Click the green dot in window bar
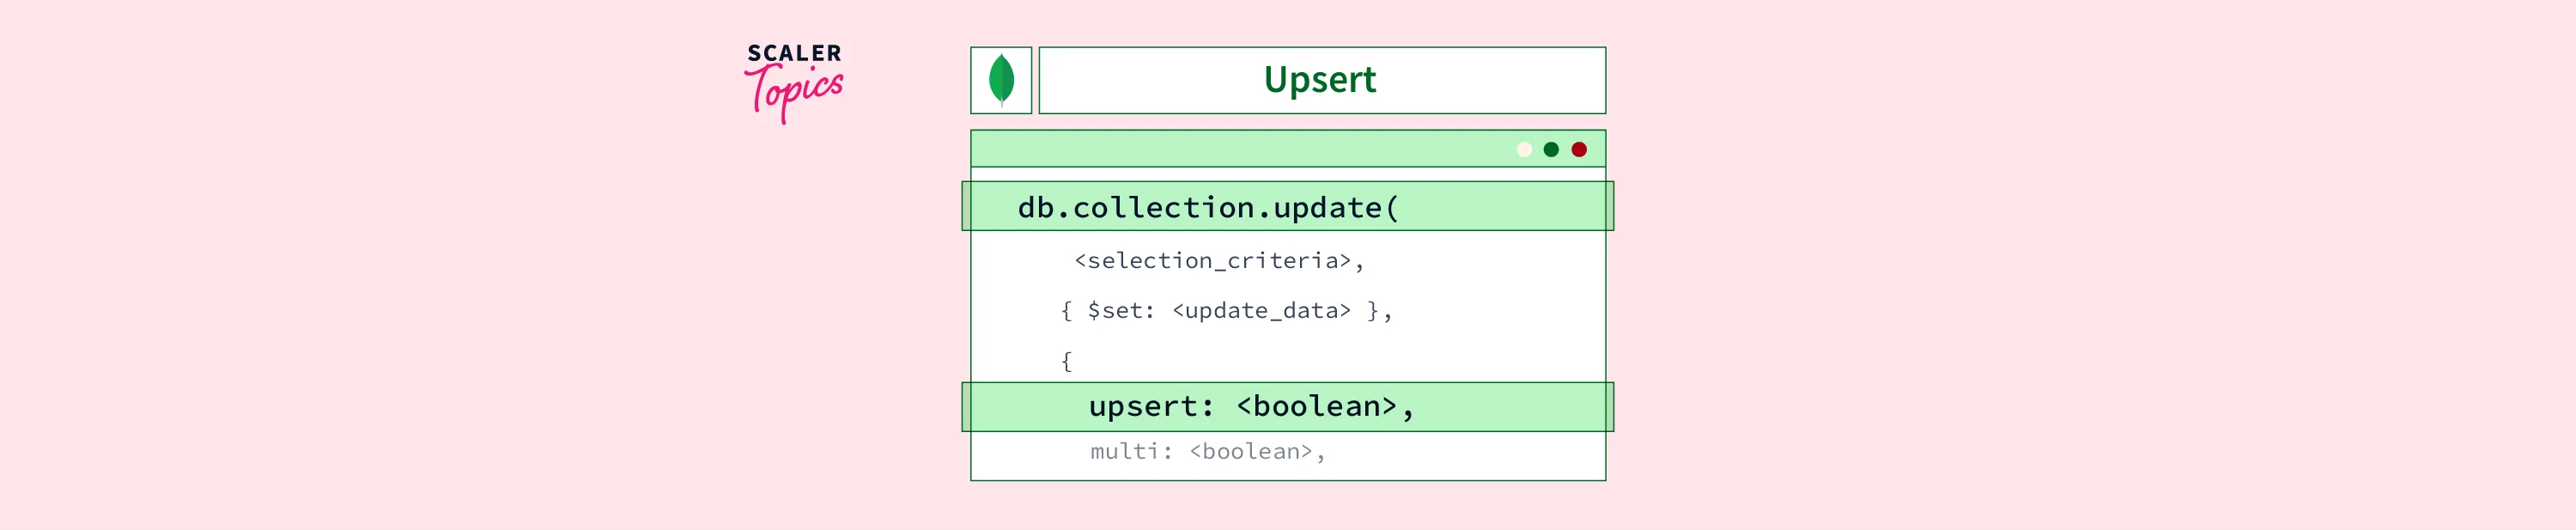2576x530 pixels. [x=1551, y=150]
